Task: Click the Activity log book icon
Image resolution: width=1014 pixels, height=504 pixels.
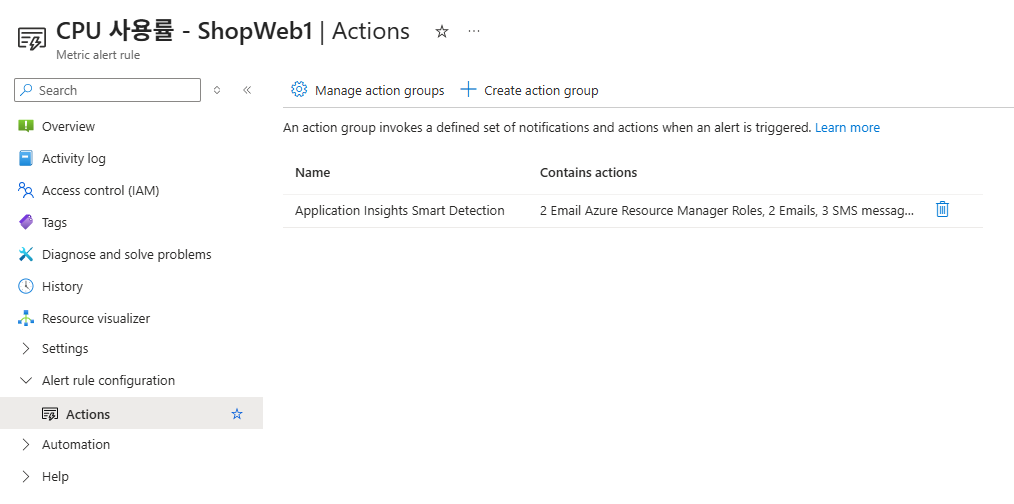Action: (x=26, y=159)
